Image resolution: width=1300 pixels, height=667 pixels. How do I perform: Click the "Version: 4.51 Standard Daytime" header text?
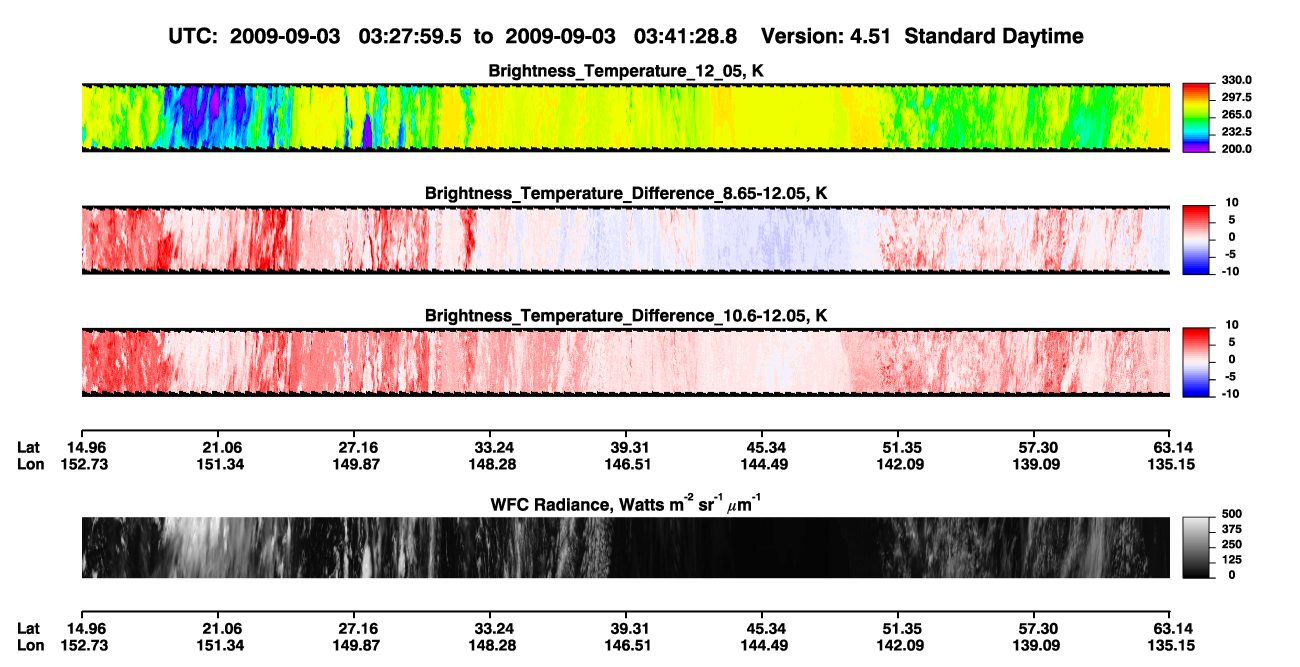[x=922, y=36]
